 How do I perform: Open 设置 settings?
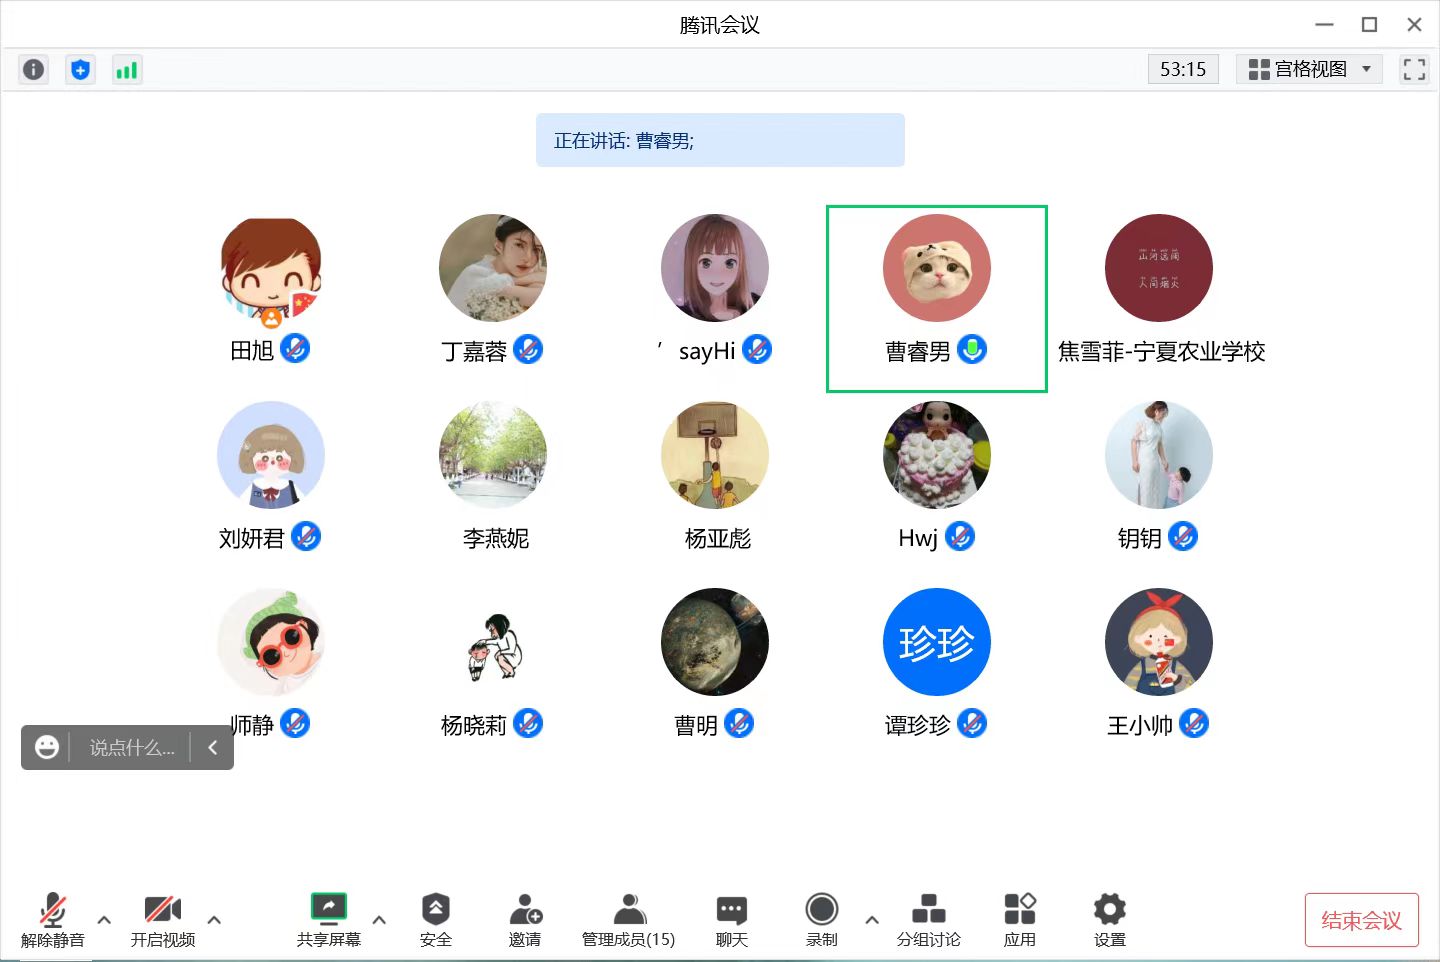pos(1110,920)
